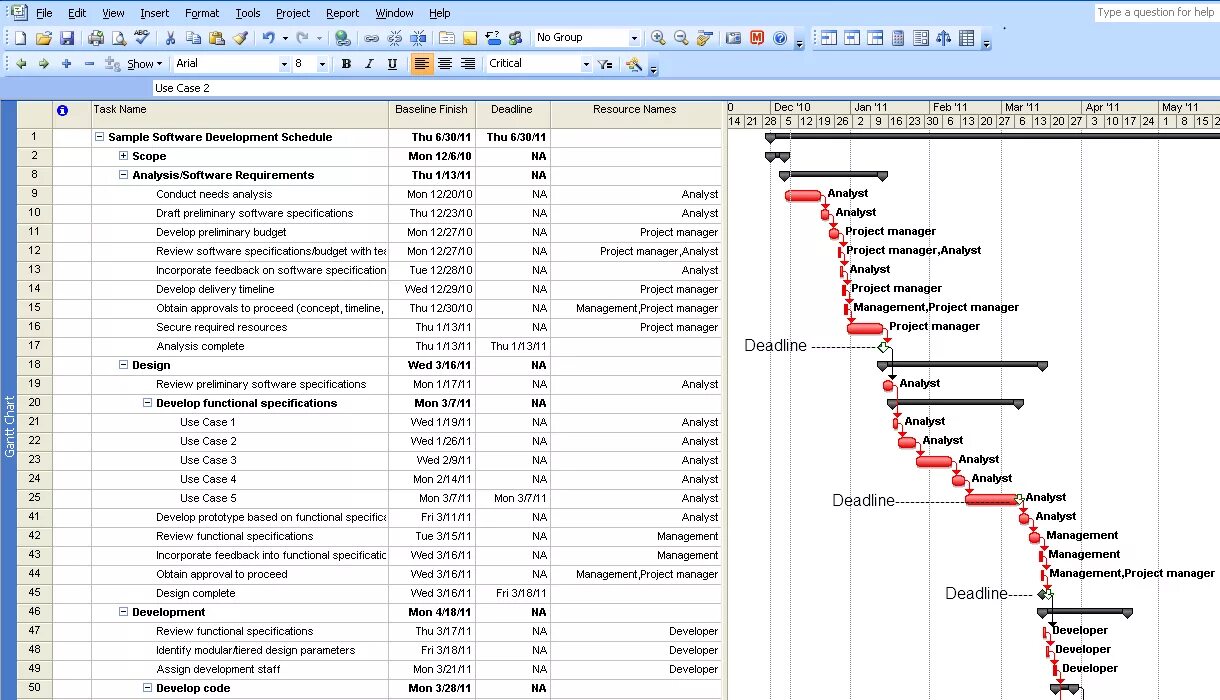Screen dimensions: 1220x700
Task: Go to the selected task on the chart
Action: click(705, 38)
